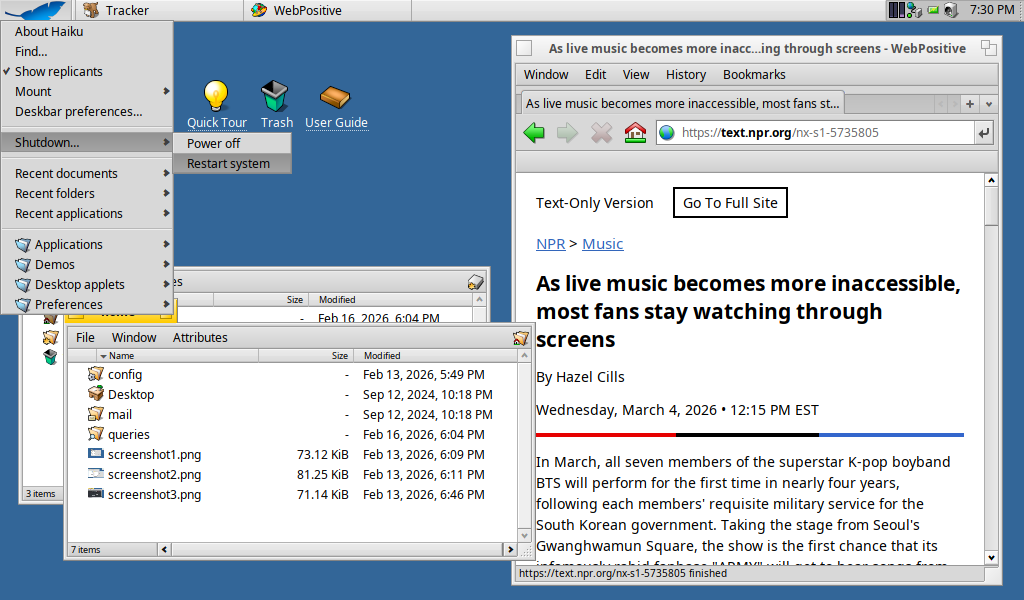This screenshot has width=1024, height=600.
Task: Toggle the Show replicants checked item
Action: coord(86,71)
